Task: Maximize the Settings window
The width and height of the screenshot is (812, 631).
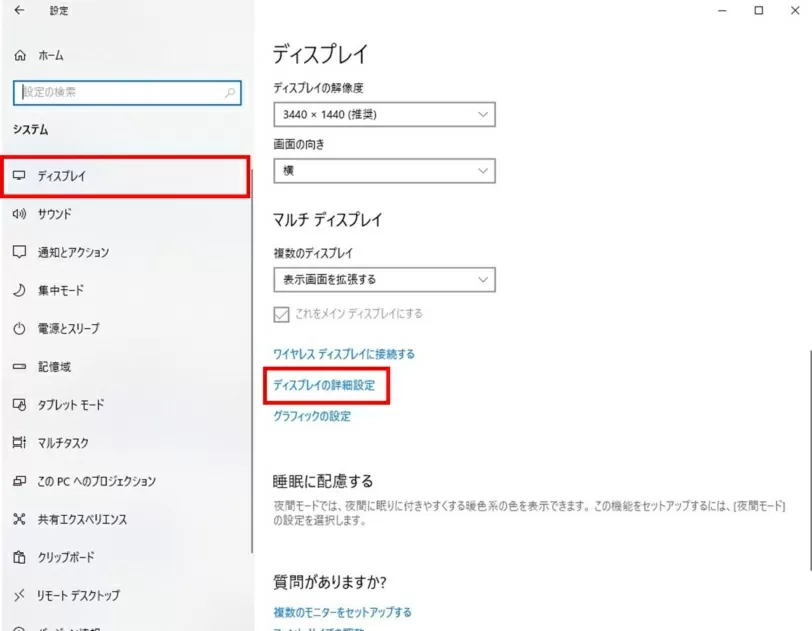Action: click(759, 10)
